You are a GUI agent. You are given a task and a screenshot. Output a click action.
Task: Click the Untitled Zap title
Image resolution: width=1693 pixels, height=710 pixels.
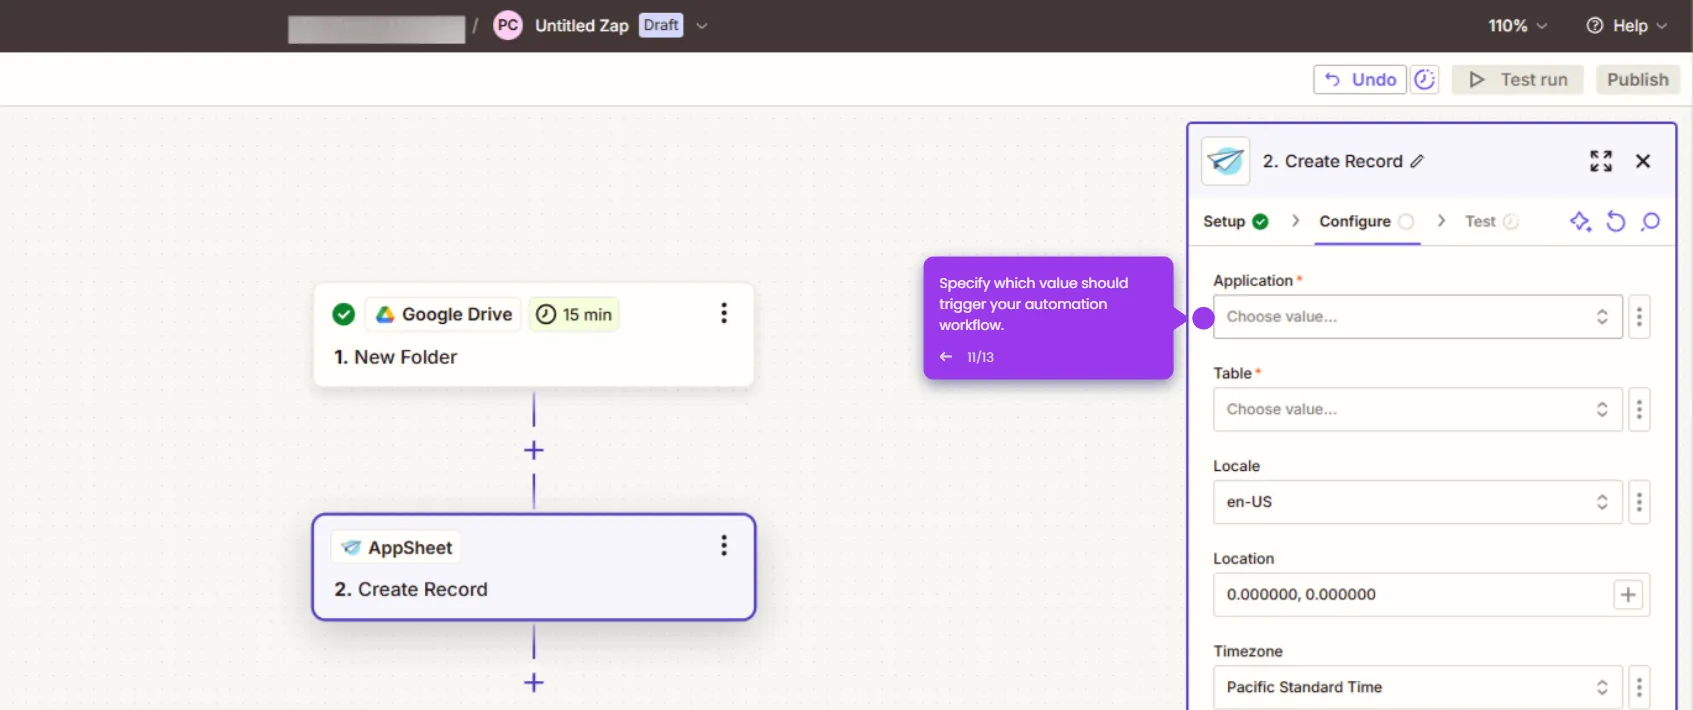click(582, 26)
